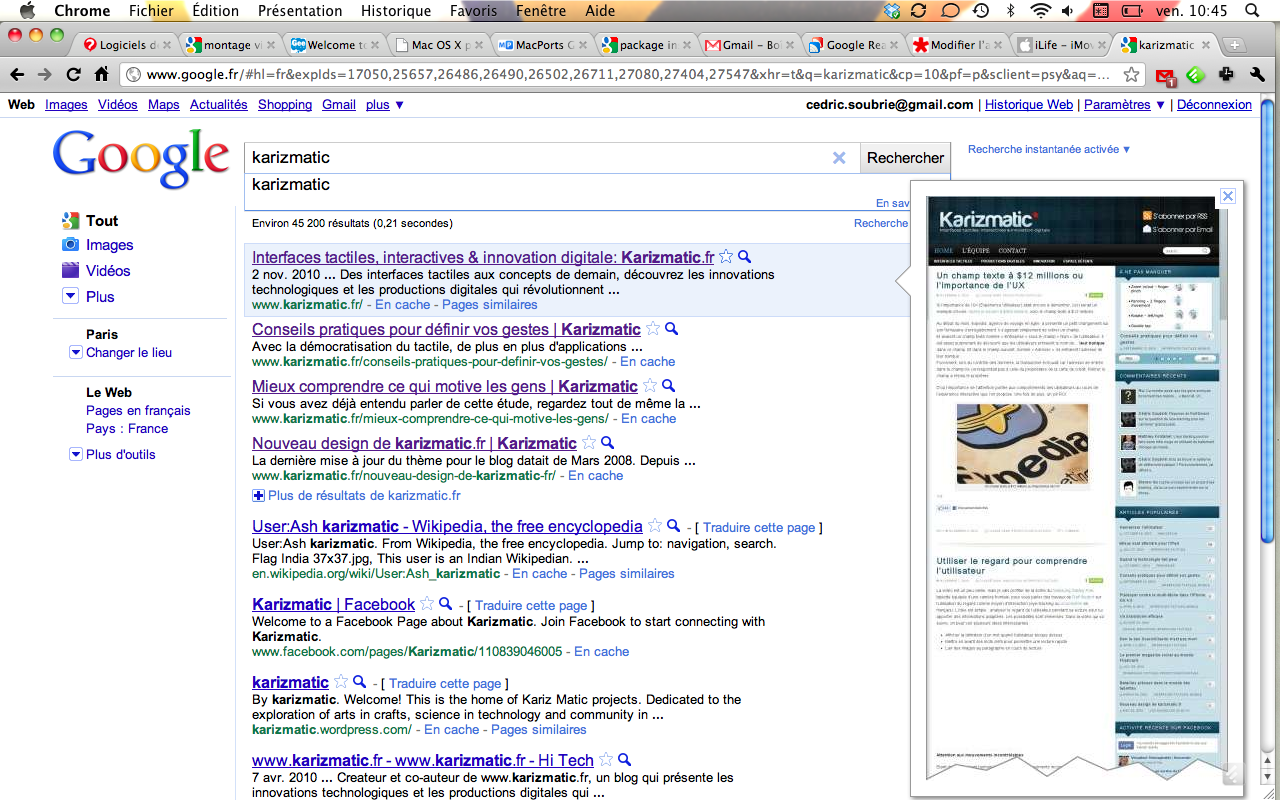1280x800 pixels.
Task: Open the Favoris menu
Action: tap(473, 11)
